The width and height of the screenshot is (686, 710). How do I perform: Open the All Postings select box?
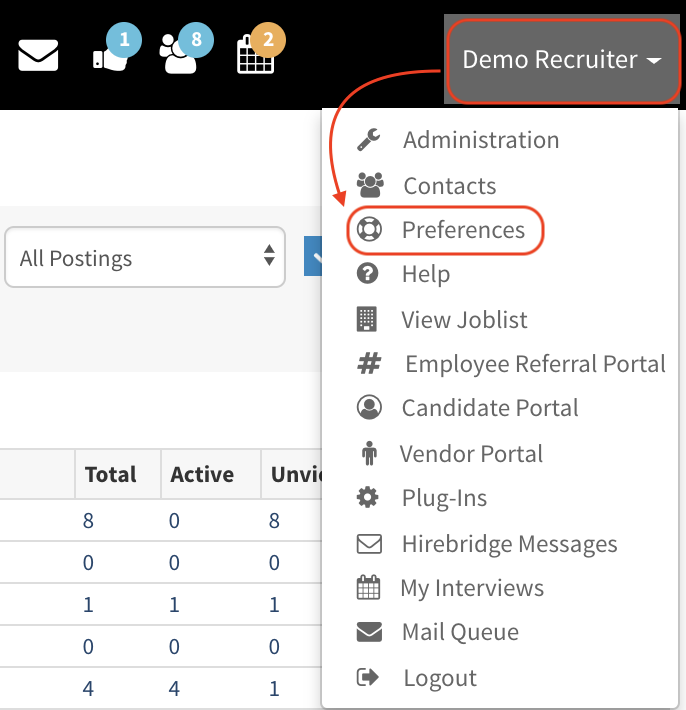tap(146, 258)
